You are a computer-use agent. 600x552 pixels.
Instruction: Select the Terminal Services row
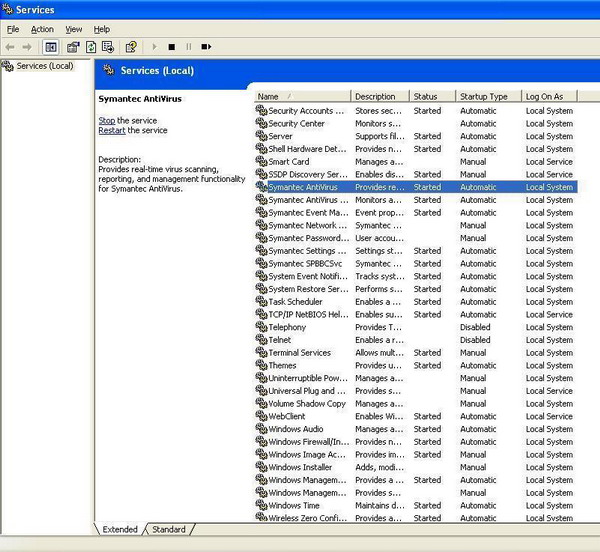tap(416, 352)
